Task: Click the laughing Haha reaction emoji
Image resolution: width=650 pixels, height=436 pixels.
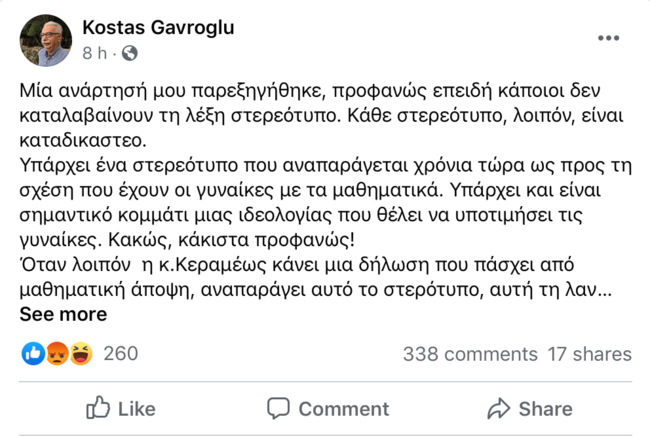Action: tap(80, 353)
